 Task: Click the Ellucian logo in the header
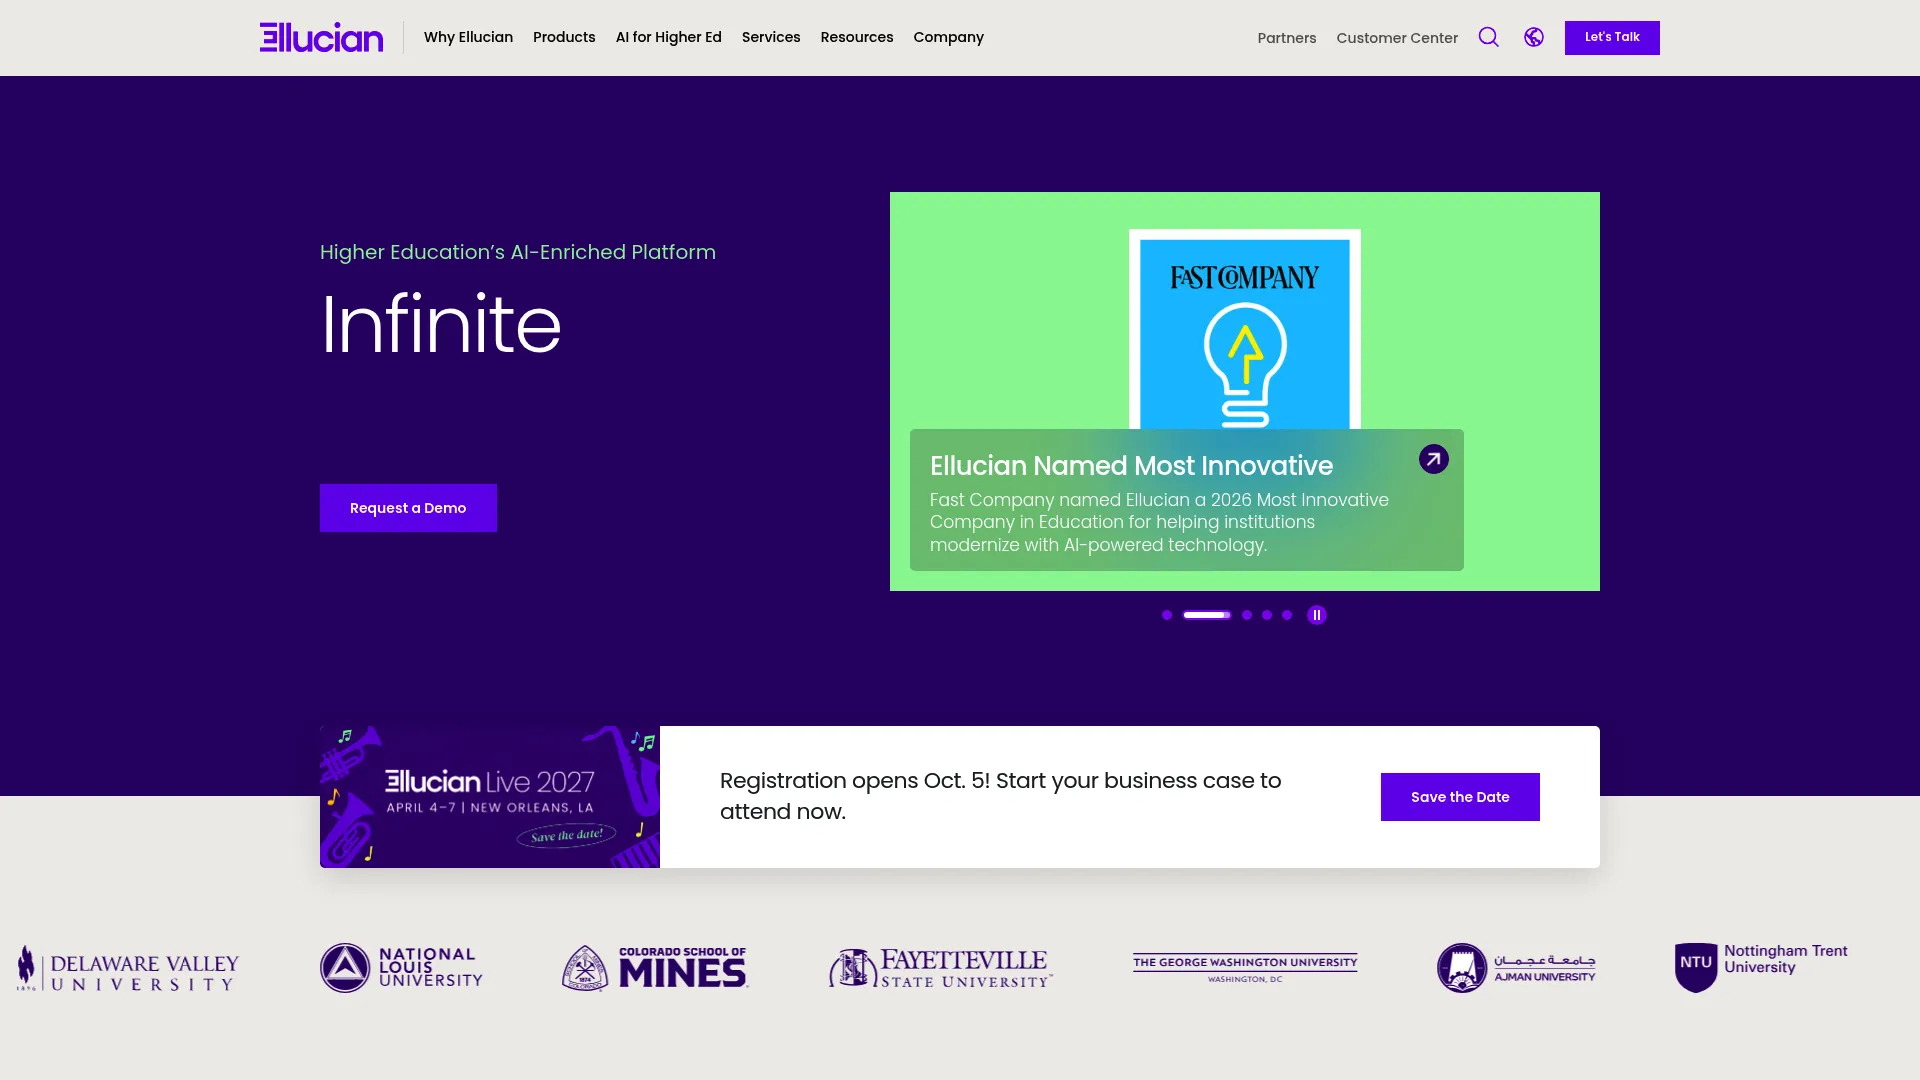321,37
